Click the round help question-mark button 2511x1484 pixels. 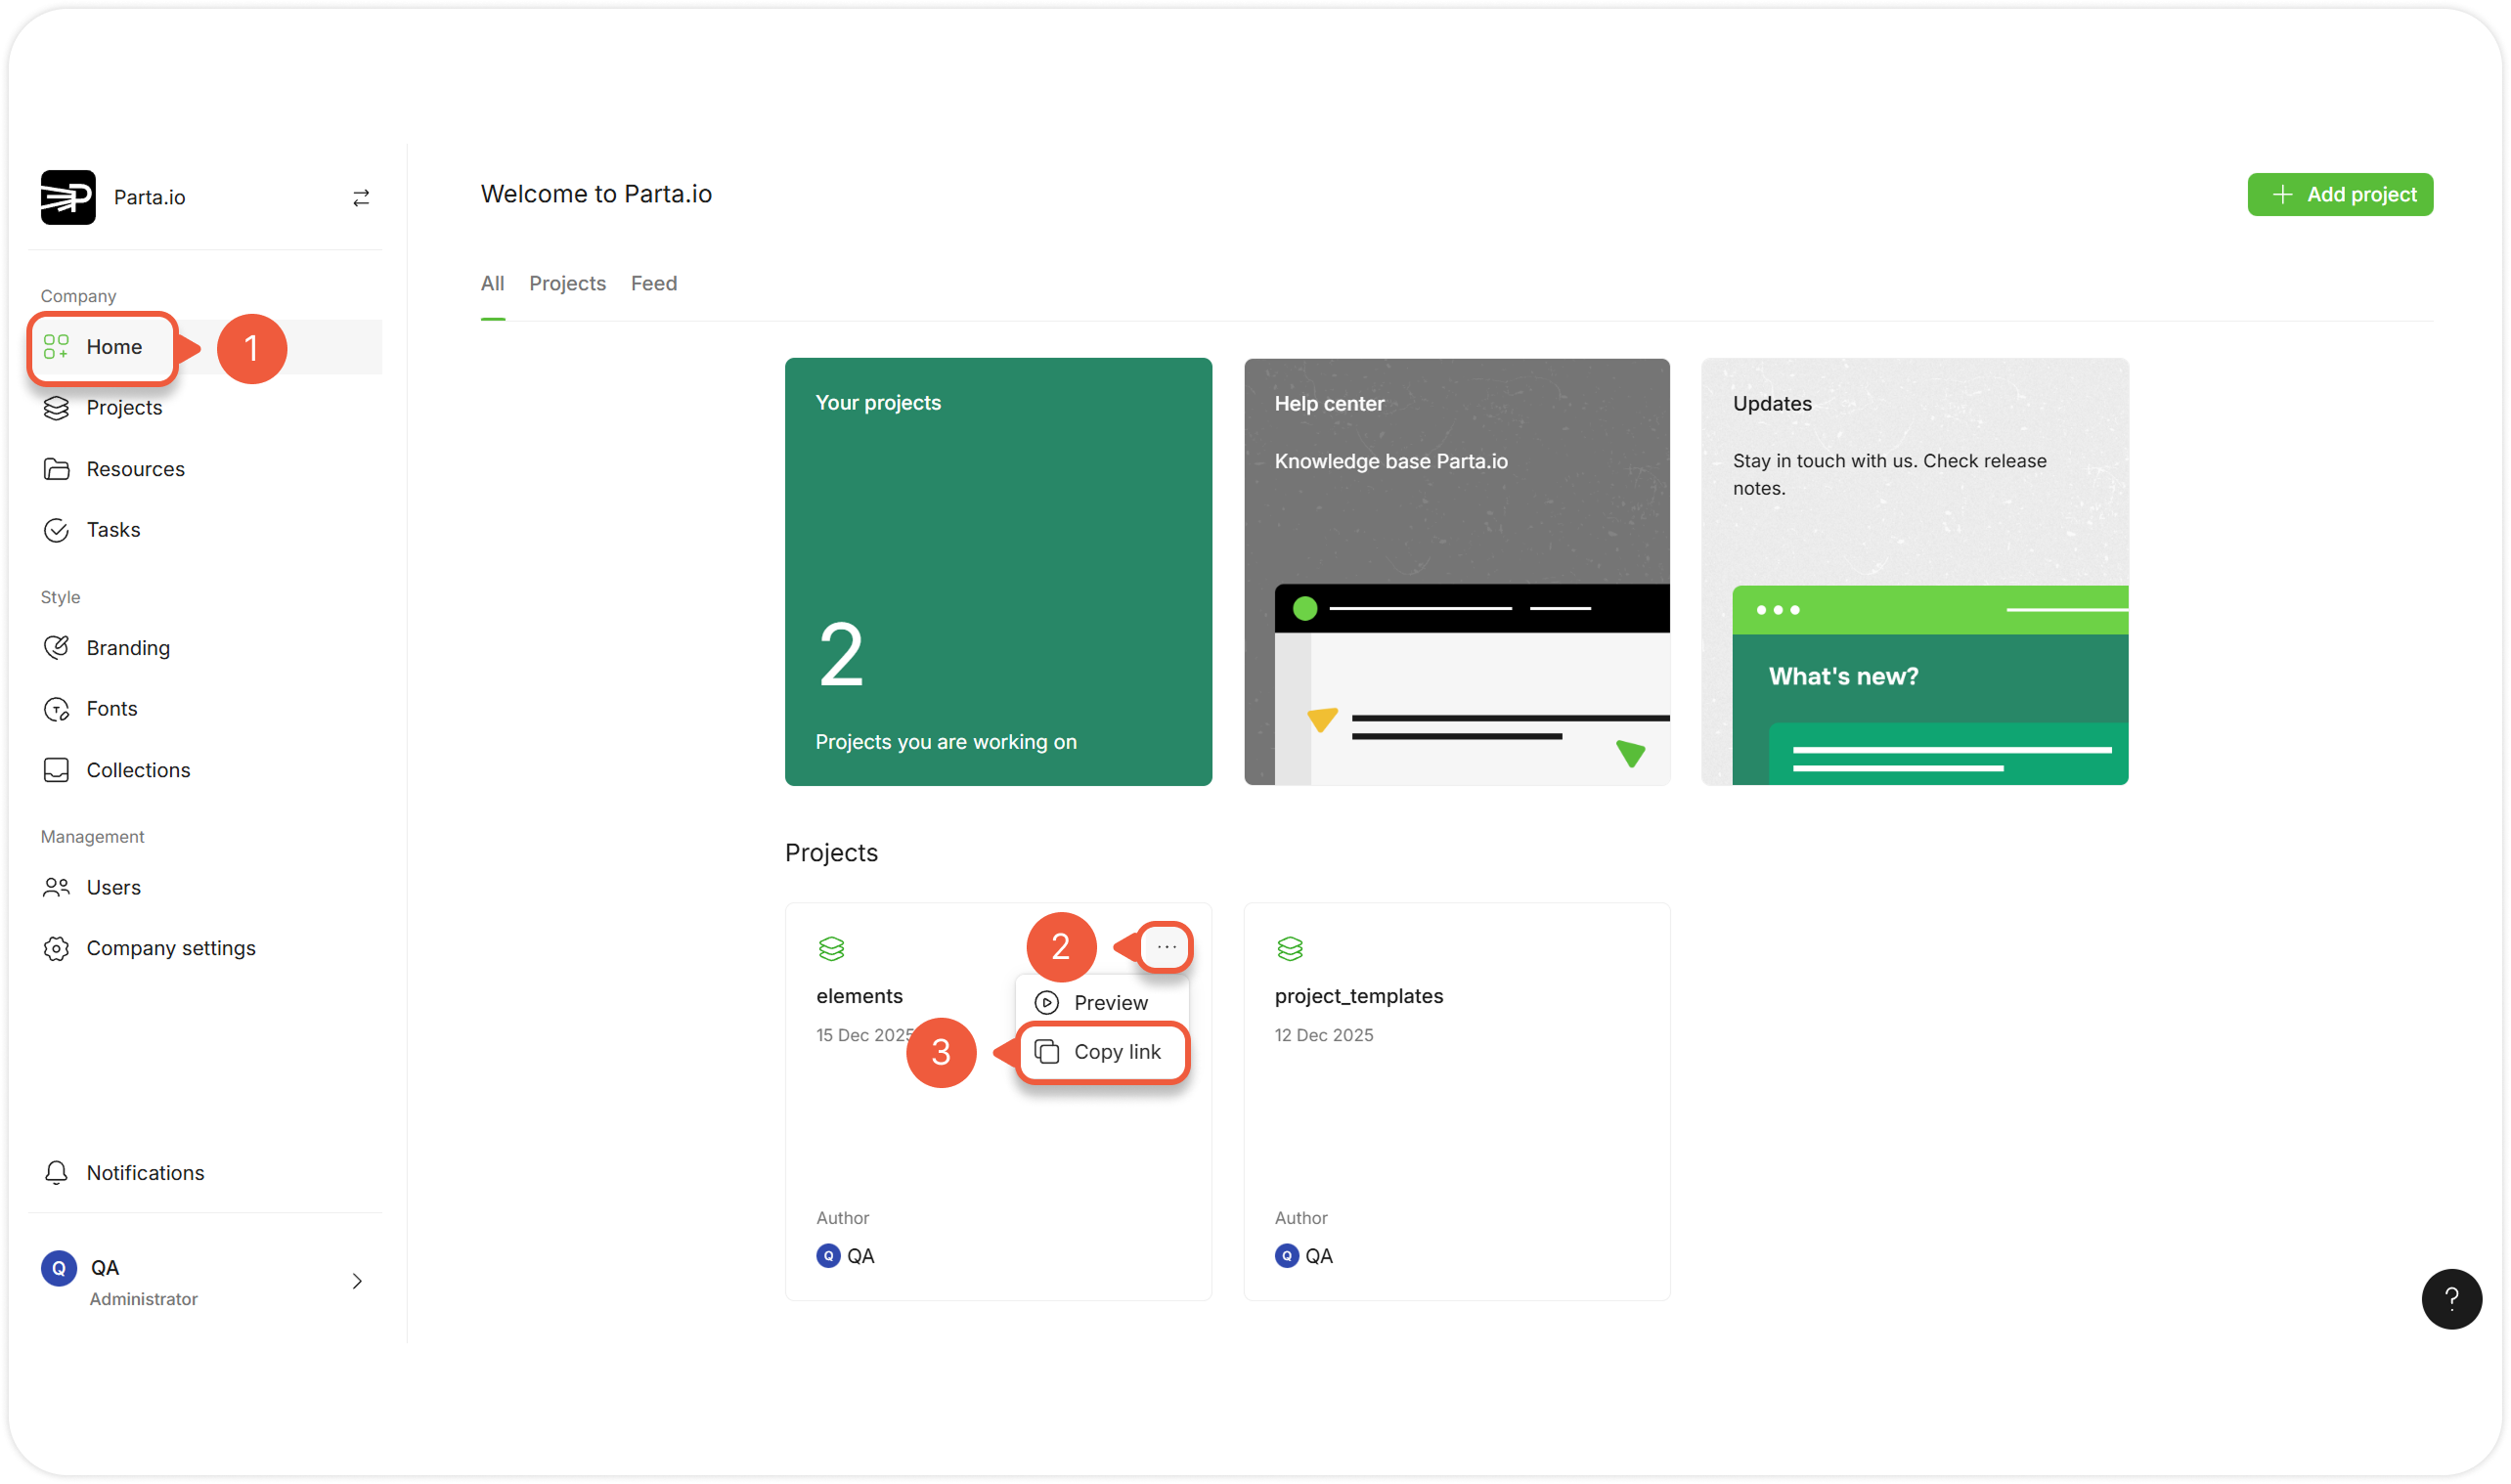click(x=2450, y=1299)
